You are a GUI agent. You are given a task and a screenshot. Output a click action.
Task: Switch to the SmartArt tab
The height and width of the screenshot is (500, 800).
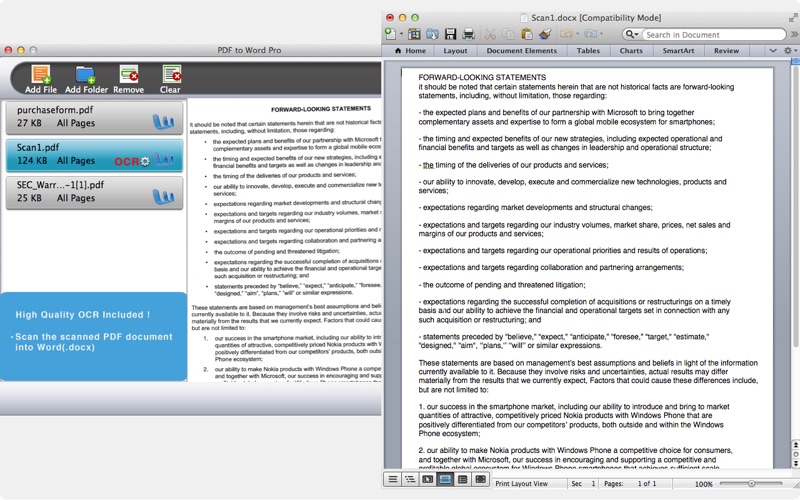pyautogui.click(x=678, y=51)
